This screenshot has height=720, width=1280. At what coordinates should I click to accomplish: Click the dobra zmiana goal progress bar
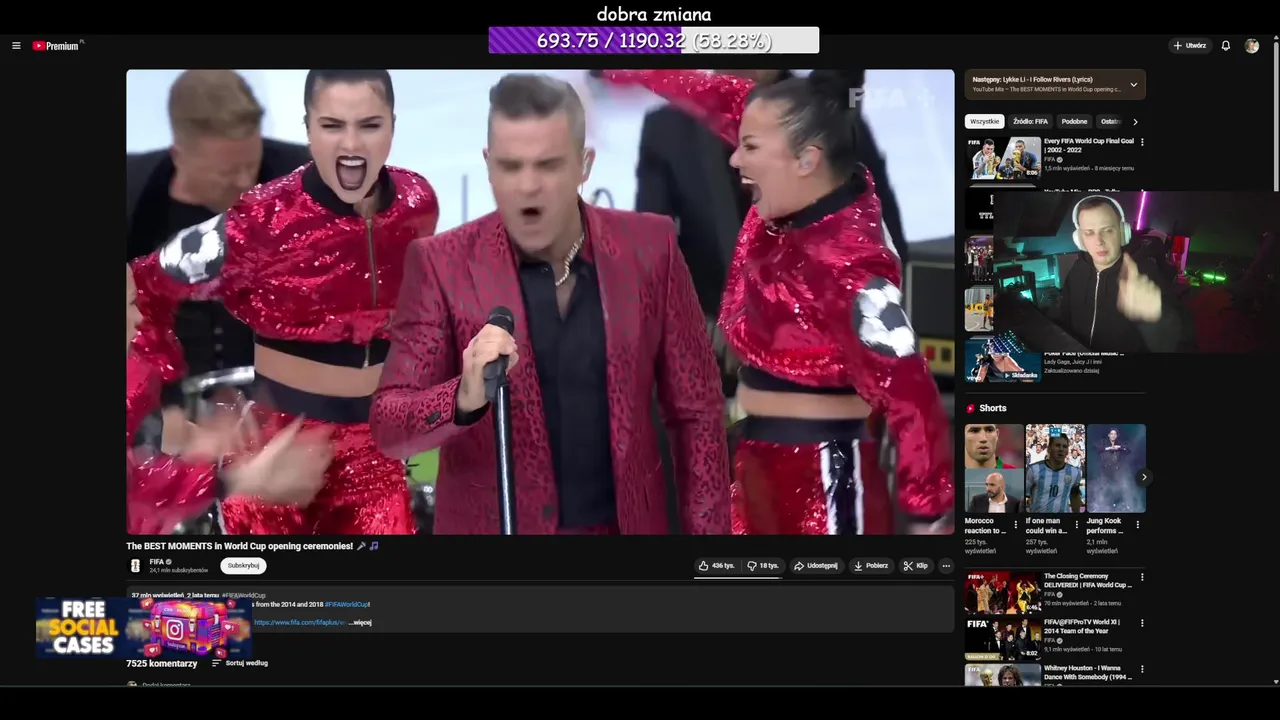pyautogui.click(x=653, y=40)
